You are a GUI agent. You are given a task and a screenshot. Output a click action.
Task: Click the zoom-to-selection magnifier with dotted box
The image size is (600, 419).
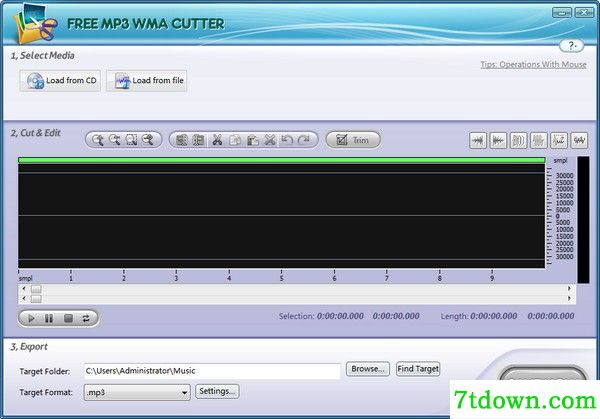click(x=131, y=140)
